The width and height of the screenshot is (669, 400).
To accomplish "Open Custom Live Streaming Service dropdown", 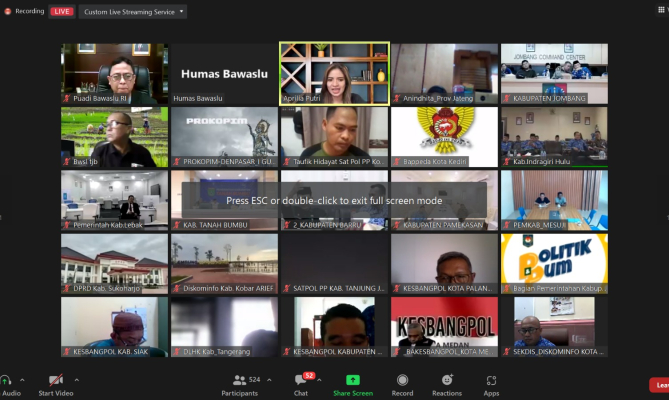I will click(134, 12).
